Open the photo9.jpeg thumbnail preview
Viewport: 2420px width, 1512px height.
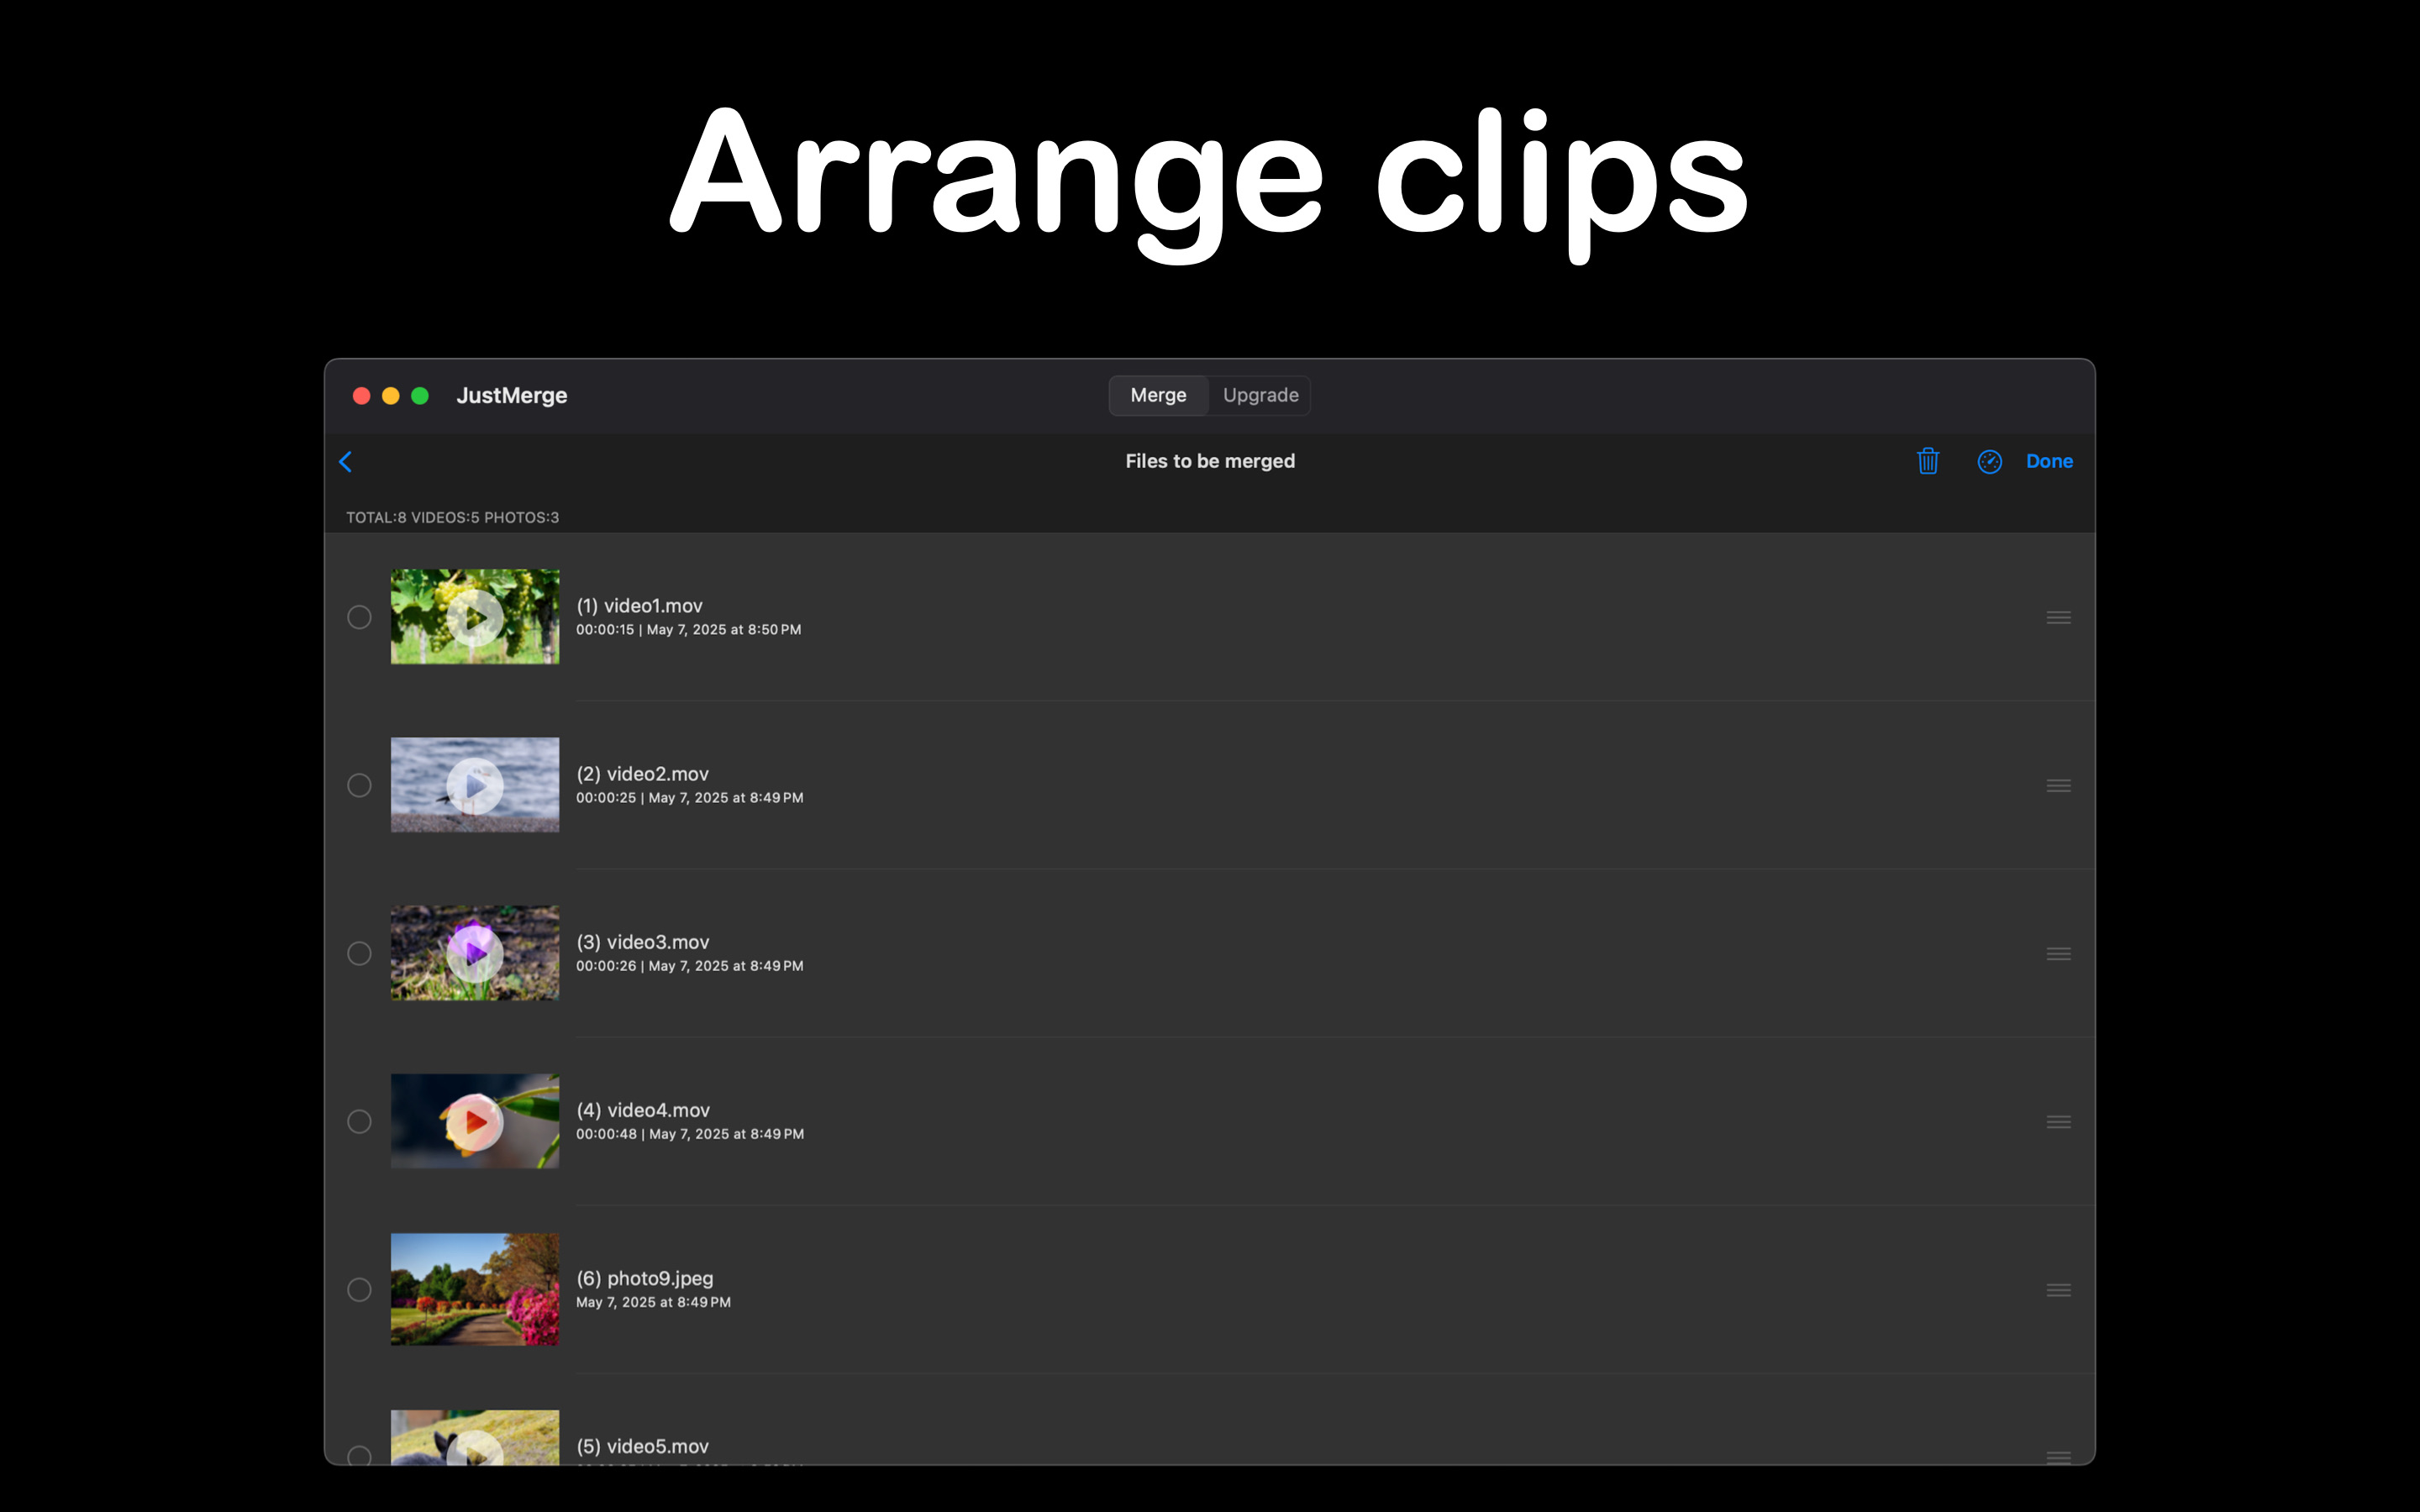point(475,1289)
